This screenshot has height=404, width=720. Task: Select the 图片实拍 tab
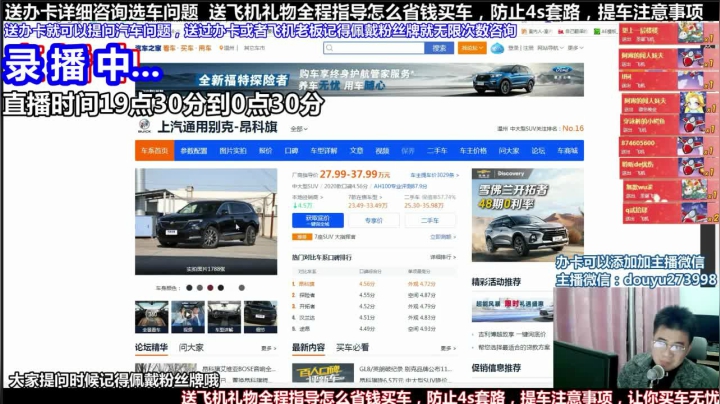(x=233, y=151)
